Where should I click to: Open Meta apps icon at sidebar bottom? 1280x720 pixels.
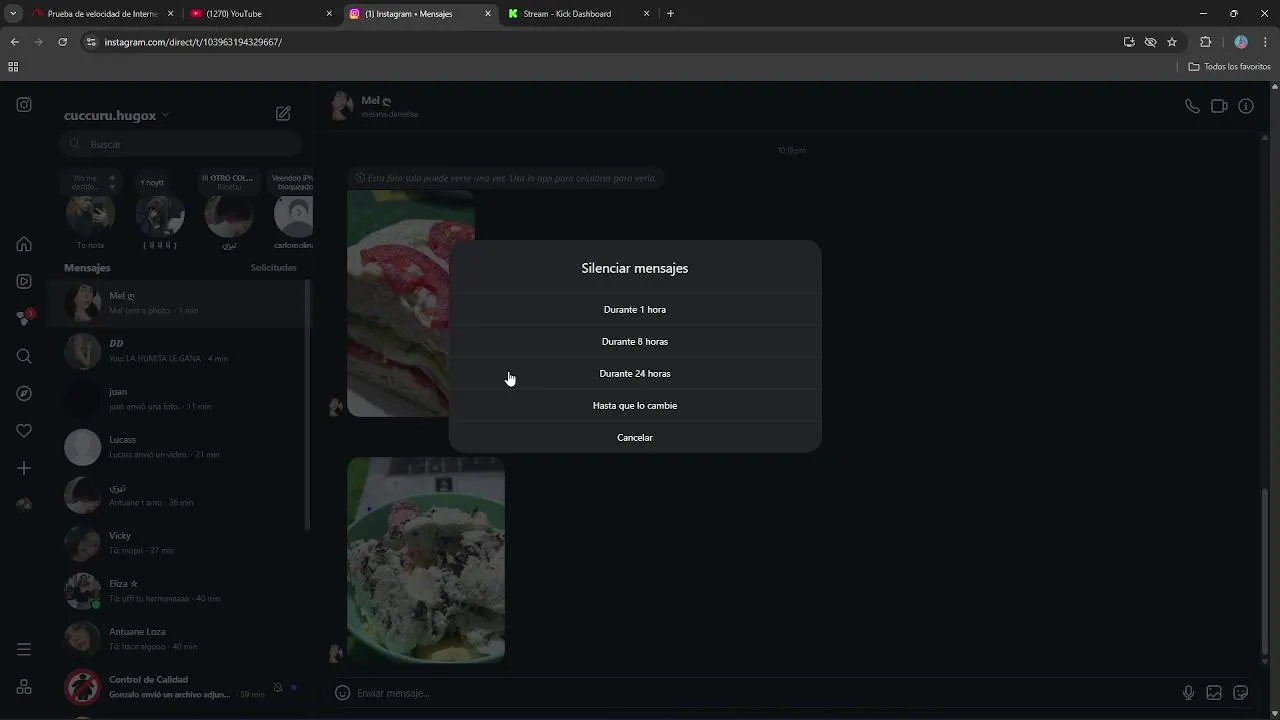[24, 687]
